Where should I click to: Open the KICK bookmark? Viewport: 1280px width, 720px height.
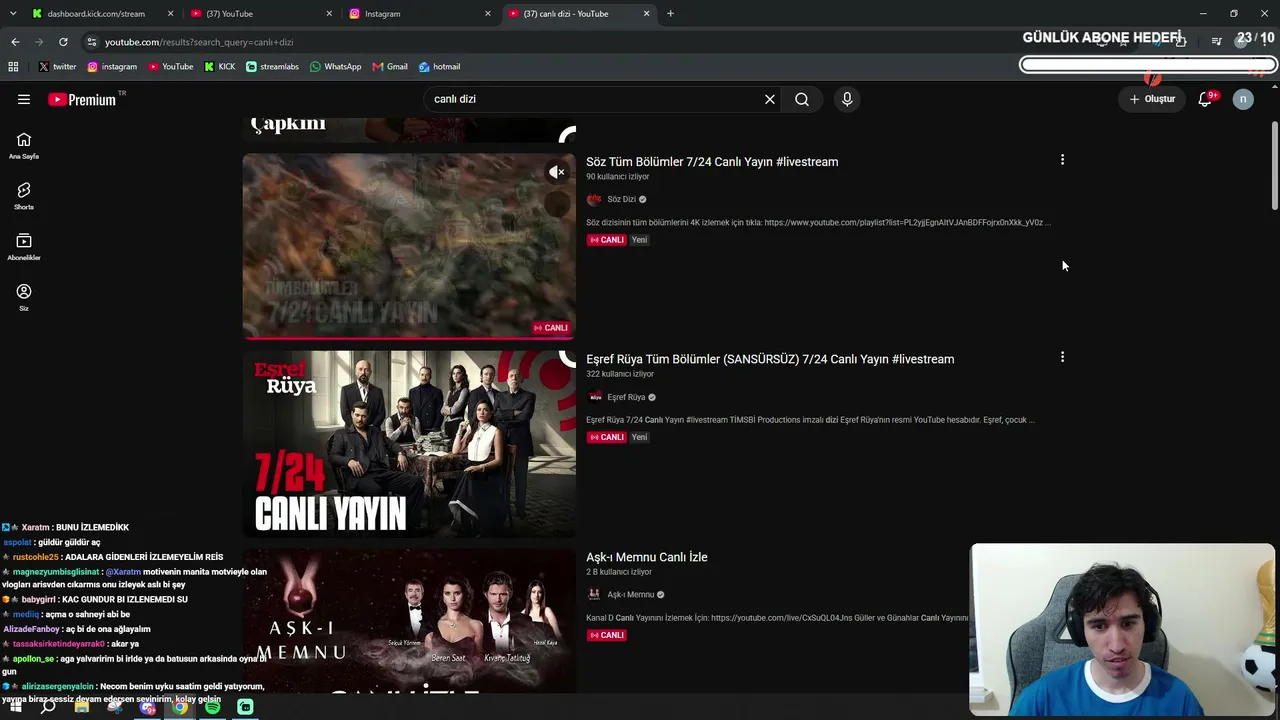pyautogui.click(x=220, y=67)
